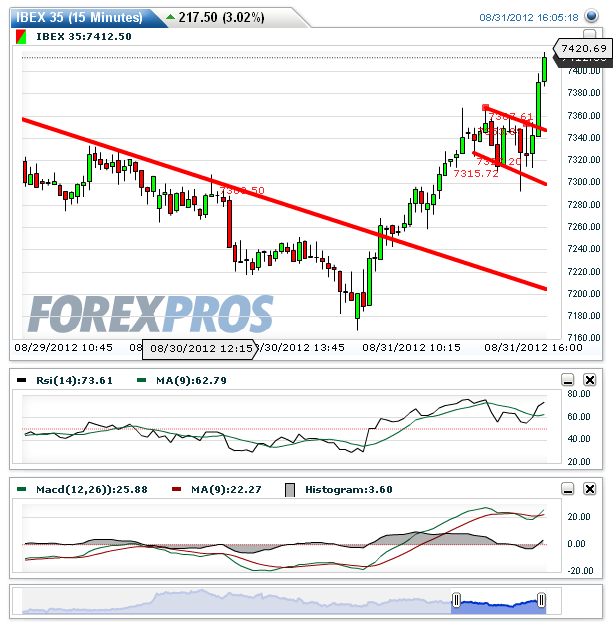The width and height of the screenshot is (613, 627).
Task: Click the green MA(9):62.79 legend swatch
Action: tap(141, 380)
